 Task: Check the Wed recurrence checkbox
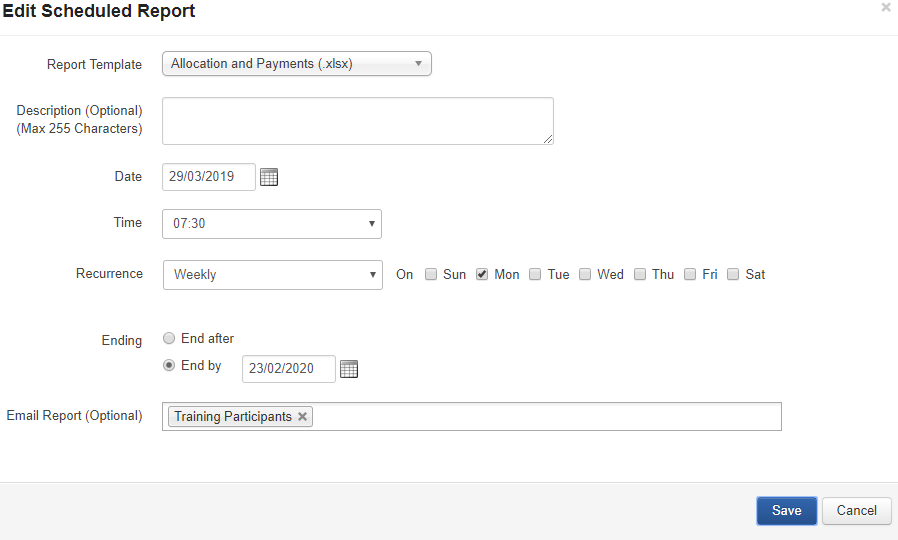585,274
